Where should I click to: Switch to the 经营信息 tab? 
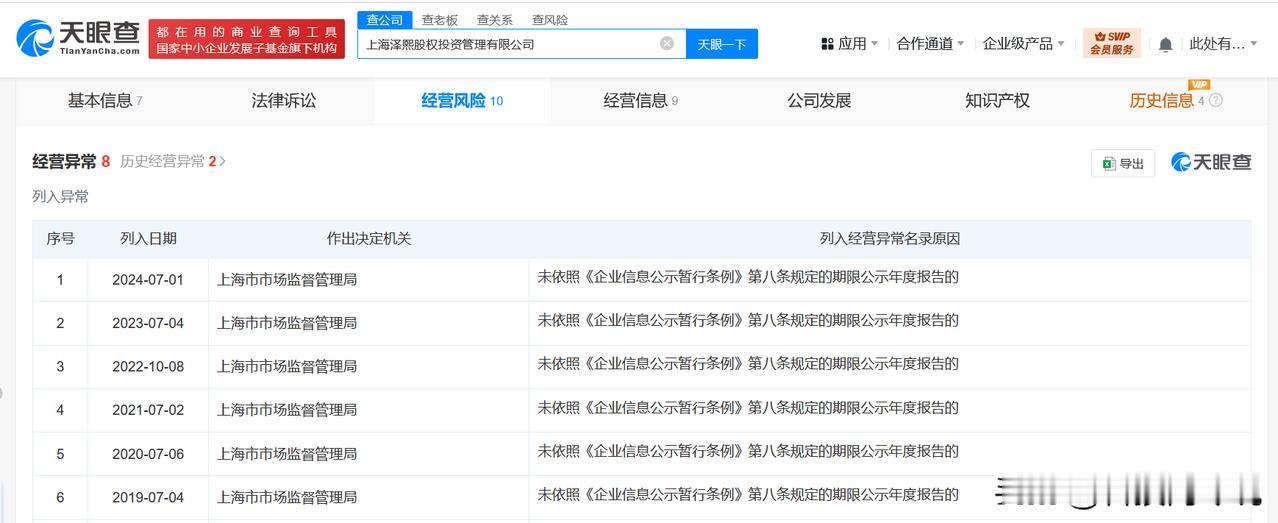(x=641, y=100)
